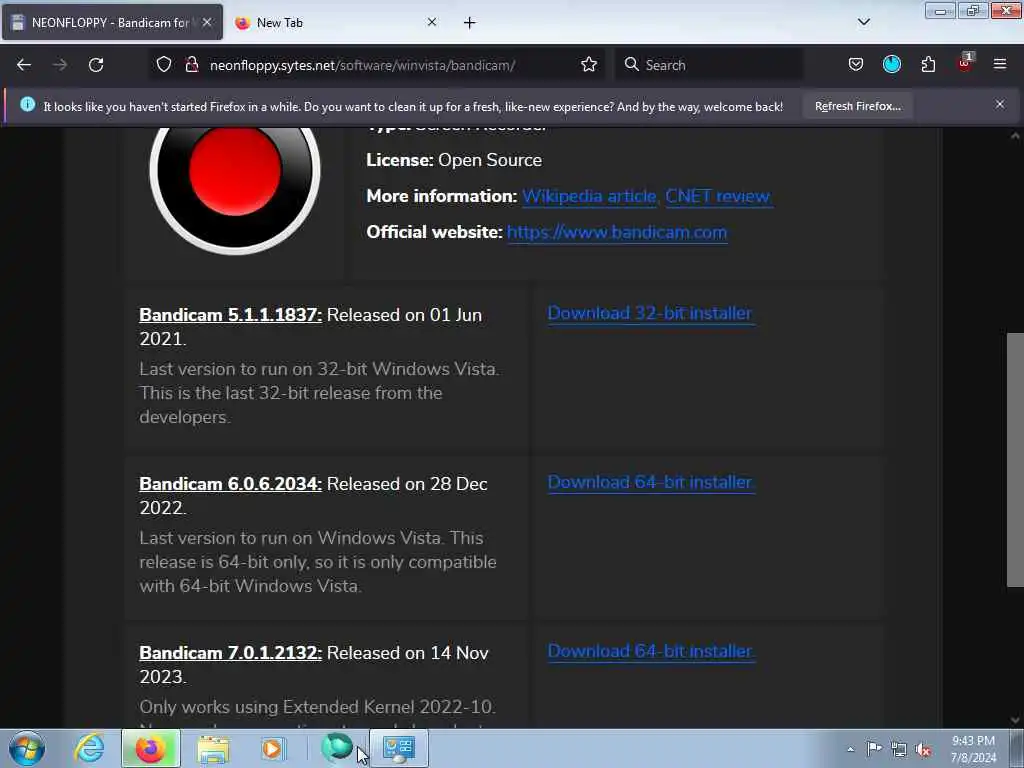The width and height of the screenshot is (1024, 768).
Task: Open the shield tracking protection icon
Action: (x=164, y=64)
